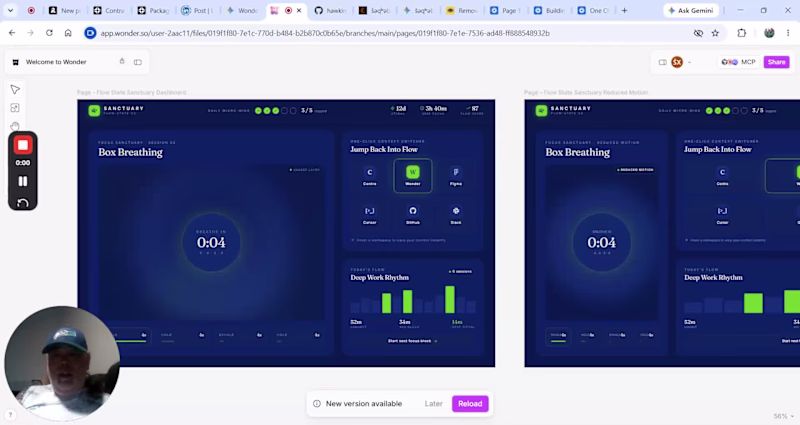Click Start next focus block link

[412, 341]
